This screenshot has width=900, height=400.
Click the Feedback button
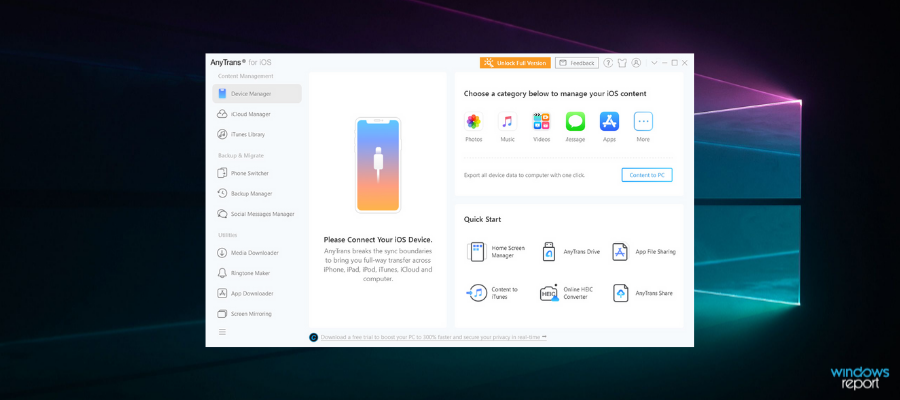pyautogui.click(x=577, y=63)
